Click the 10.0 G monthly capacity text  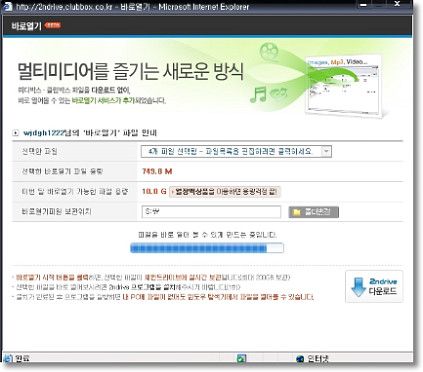pos(154,191)
